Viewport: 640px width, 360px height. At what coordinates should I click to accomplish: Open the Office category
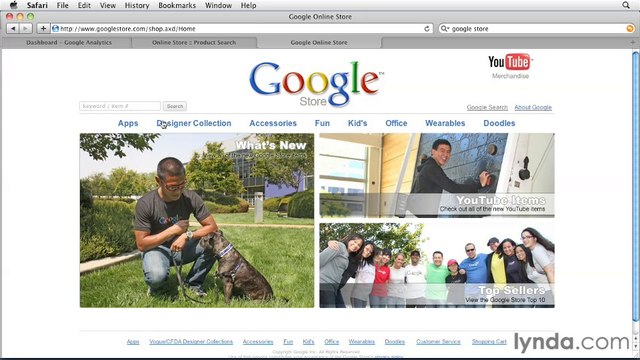396,123
